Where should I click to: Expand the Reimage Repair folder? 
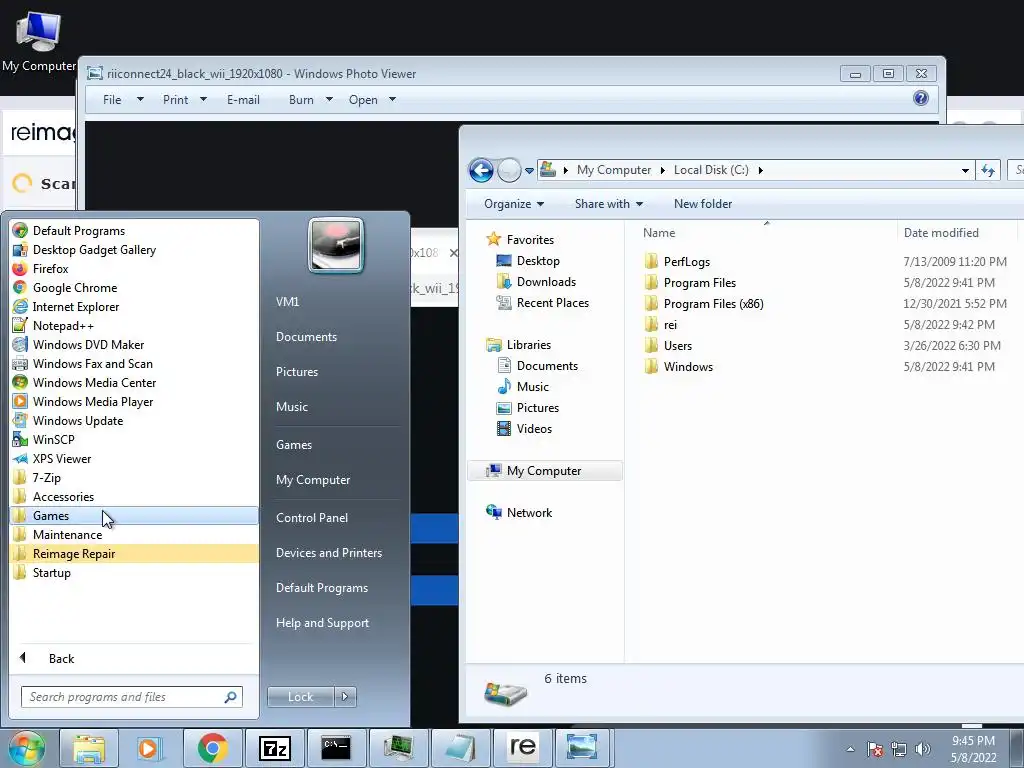point(134,553)
